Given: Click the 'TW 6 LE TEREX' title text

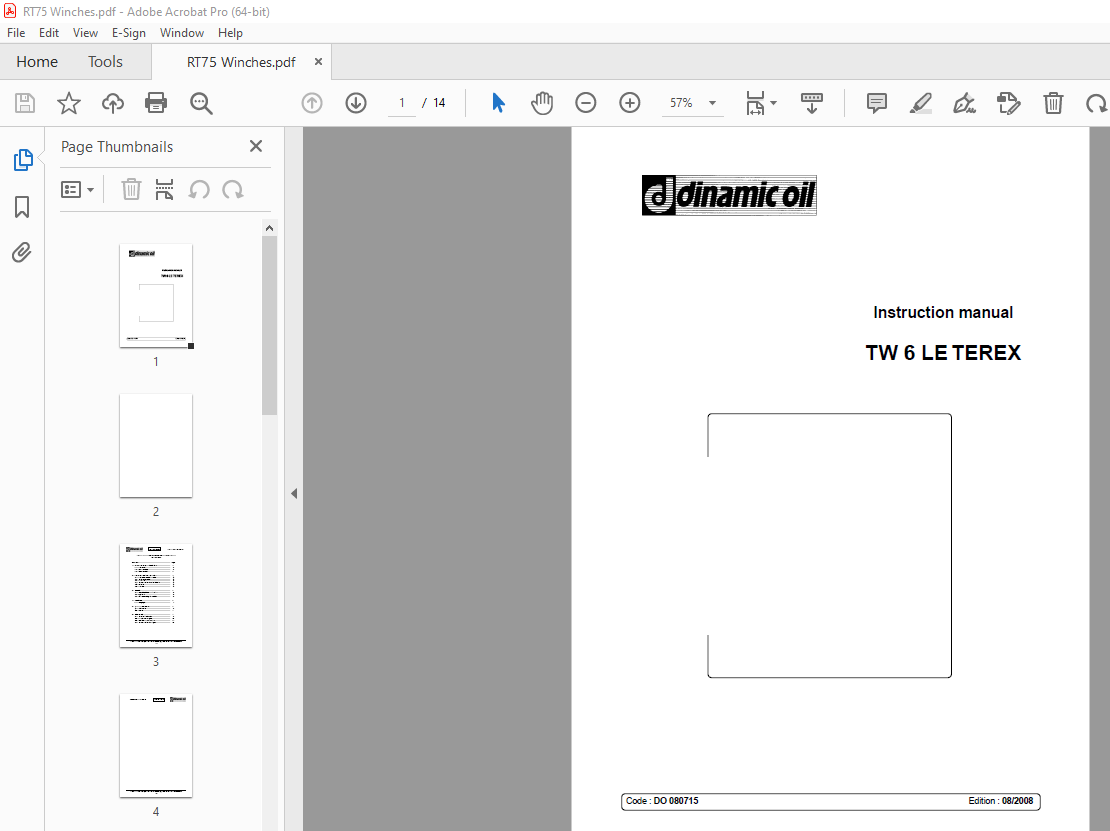Looking at the screenshot, I should 943,353.
